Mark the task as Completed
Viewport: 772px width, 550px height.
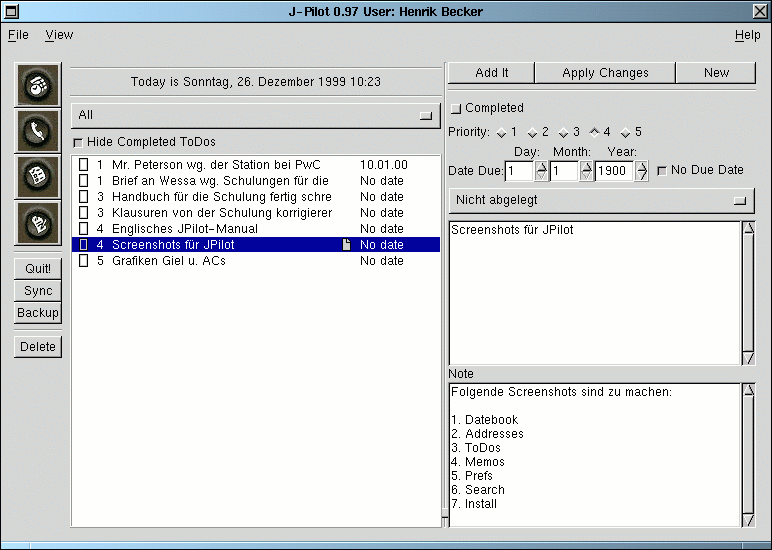(456, 108)
